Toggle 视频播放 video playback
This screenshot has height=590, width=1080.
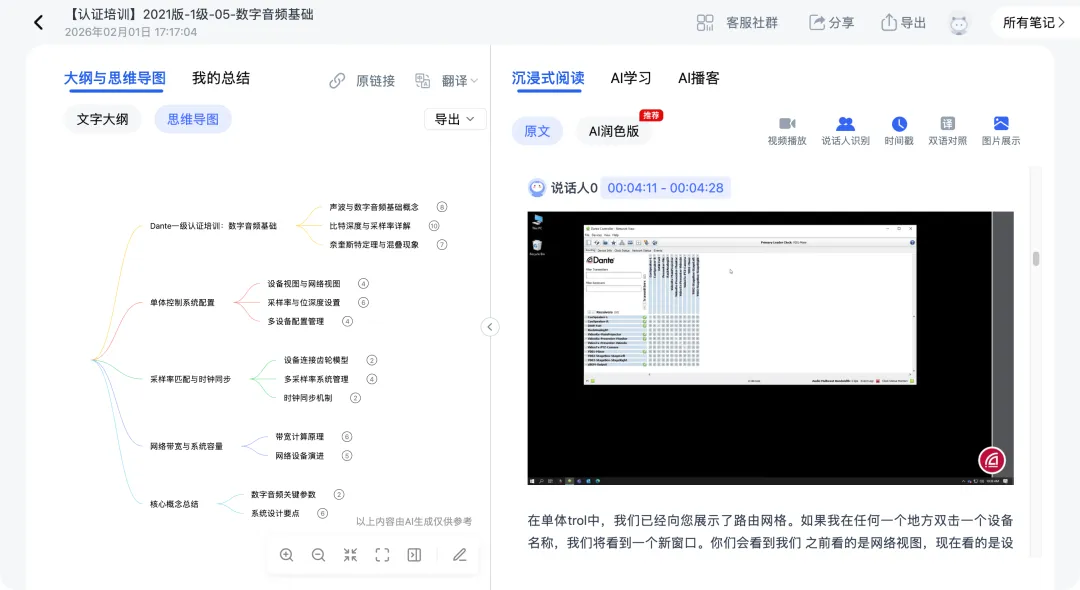786,130
